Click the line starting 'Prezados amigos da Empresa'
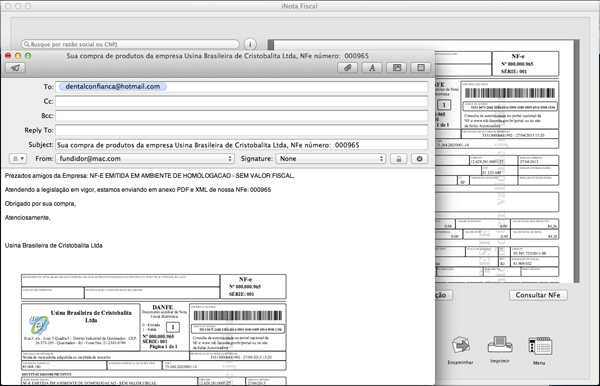 coord(150,176)
